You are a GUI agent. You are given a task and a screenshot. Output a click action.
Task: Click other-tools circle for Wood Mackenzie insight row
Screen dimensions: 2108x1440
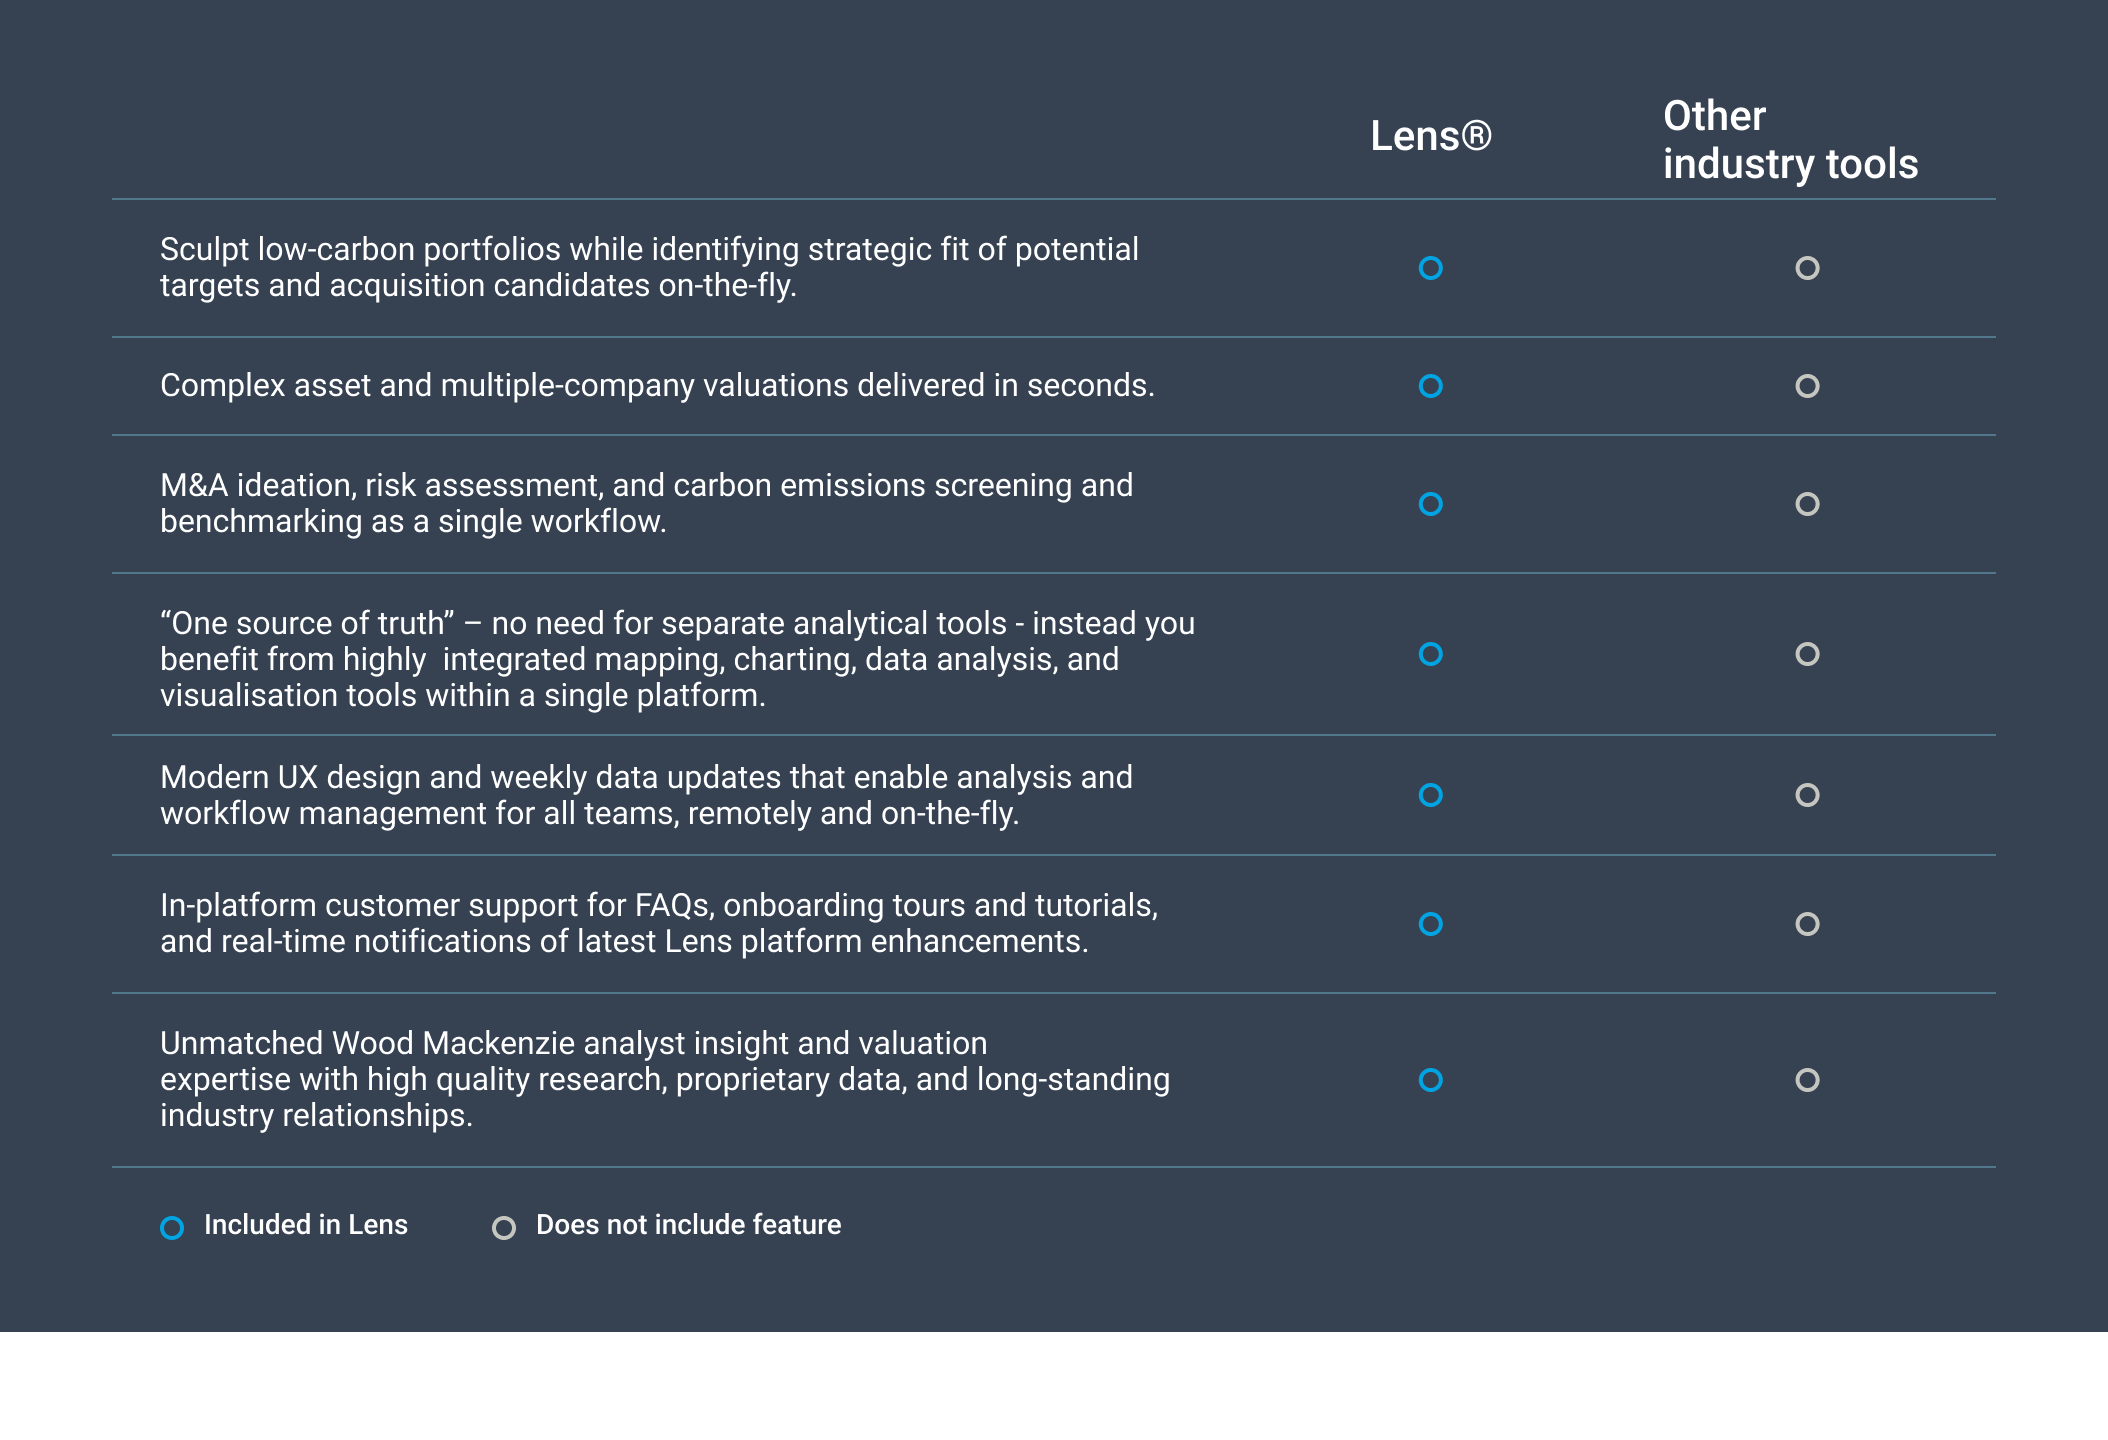pyautogui.click(x=1807, y=1080)
